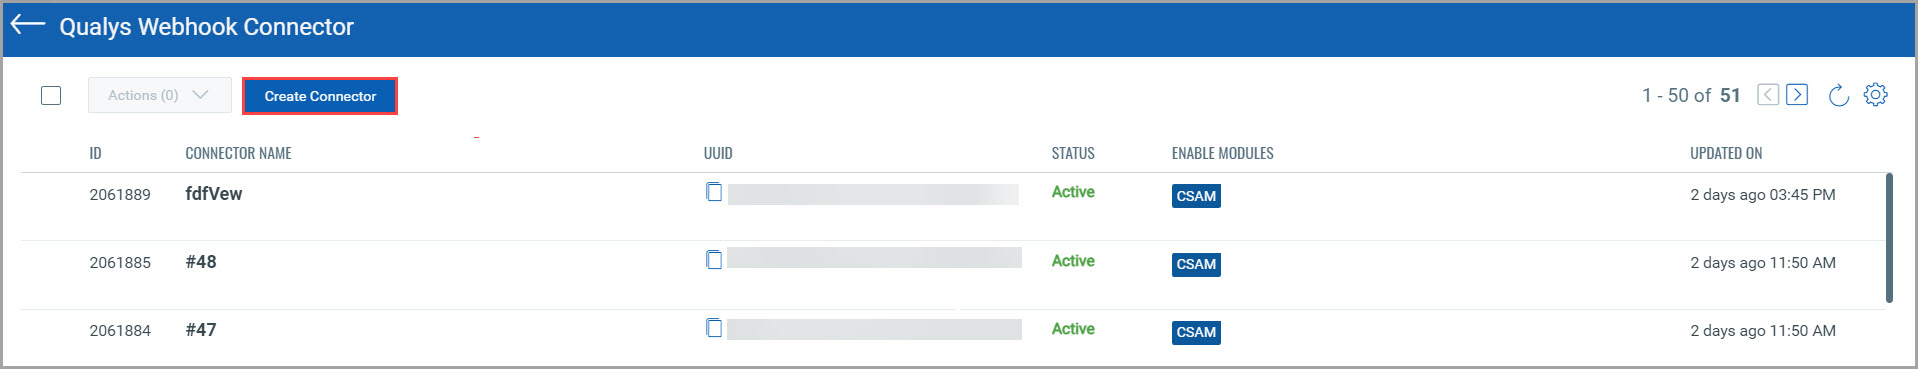
Task: Open table settings gear icon
Action: (x=1876, y=95)
